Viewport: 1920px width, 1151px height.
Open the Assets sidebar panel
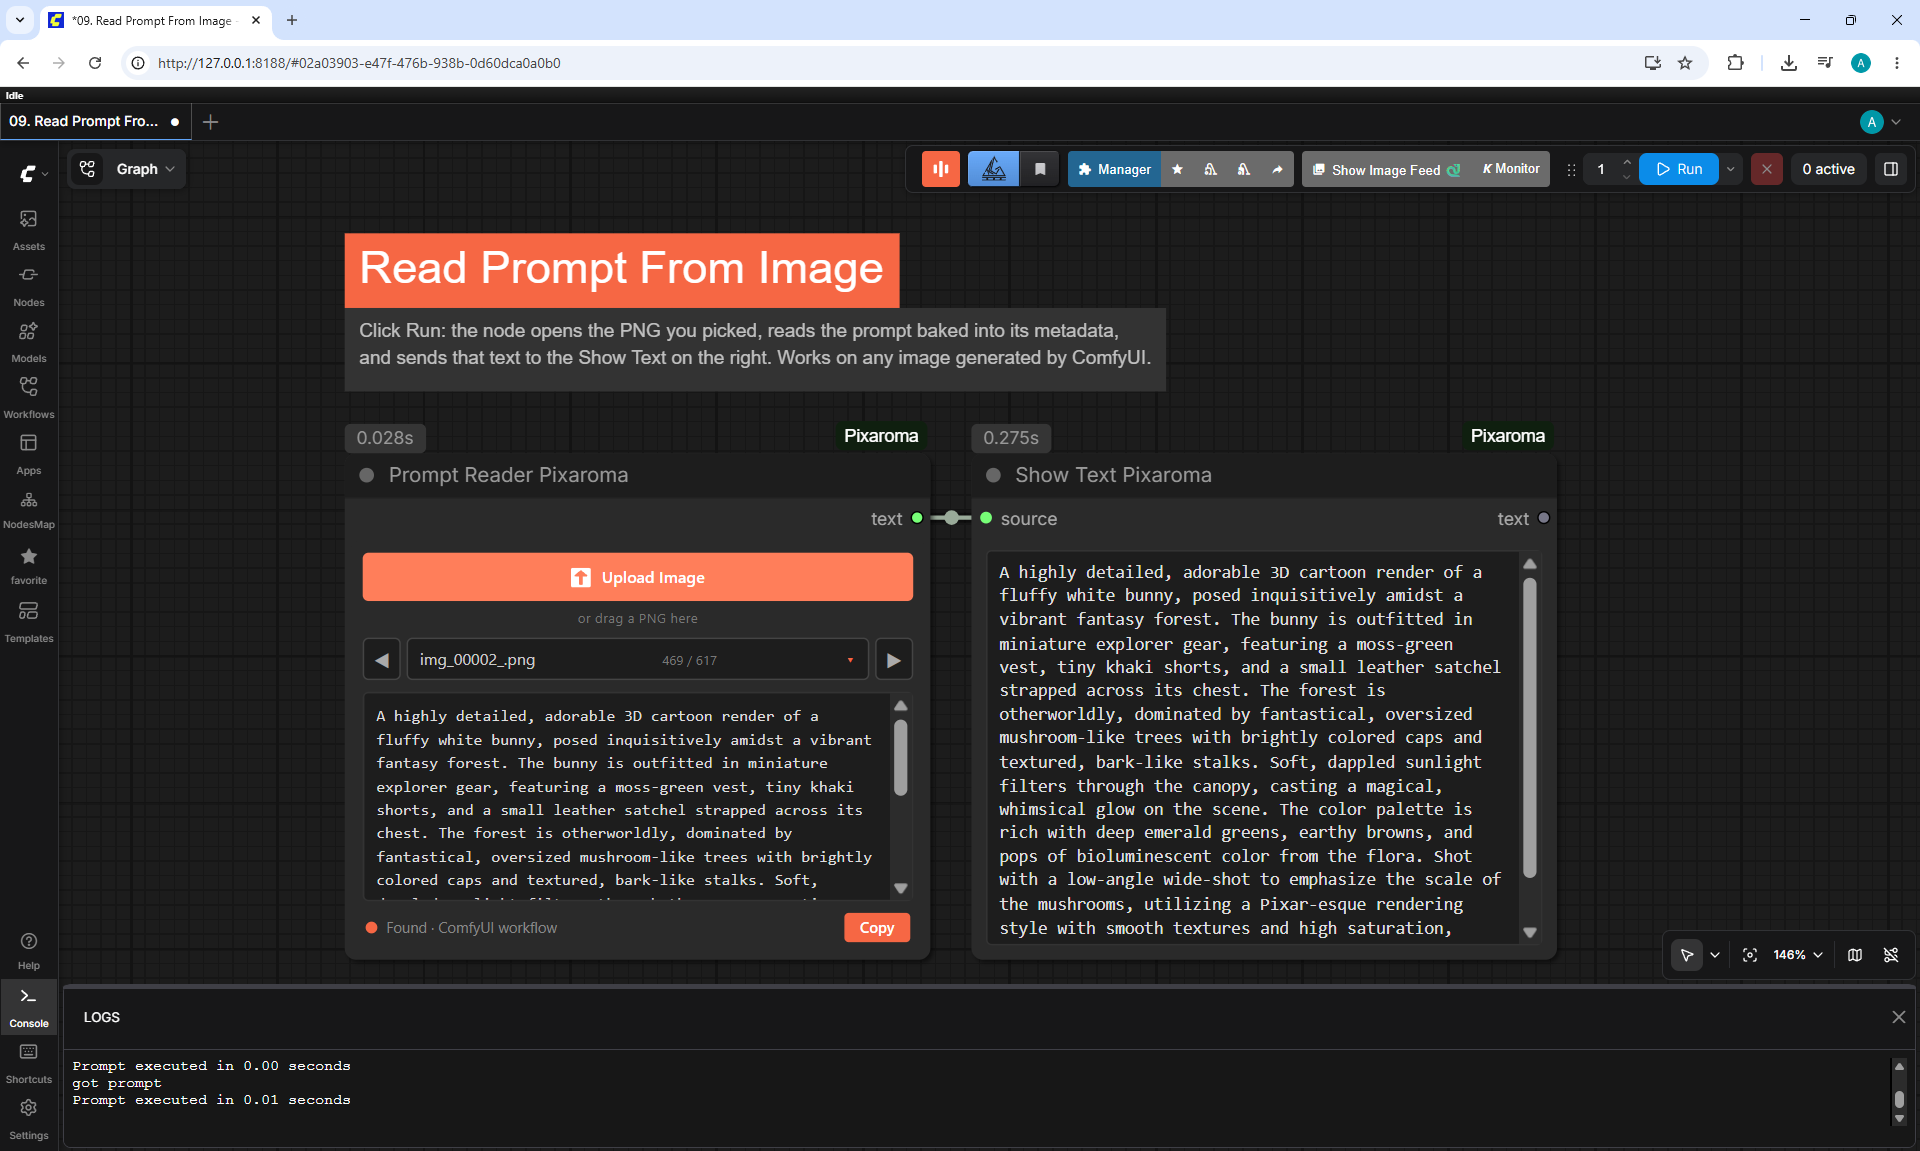point(28,229)
